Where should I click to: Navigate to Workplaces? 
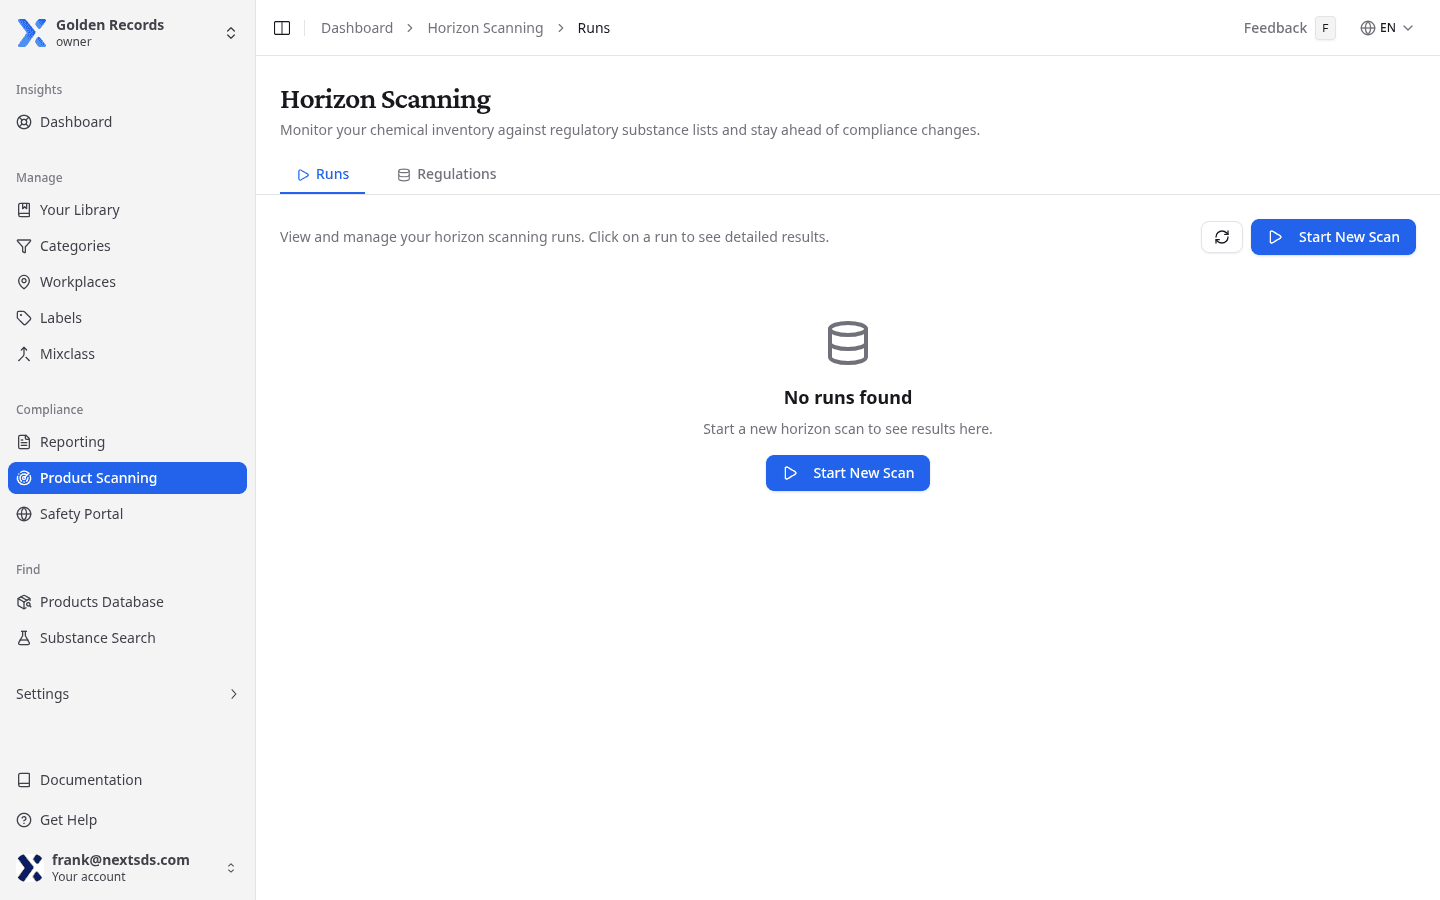pyautogui.click(x=78, y=281)
